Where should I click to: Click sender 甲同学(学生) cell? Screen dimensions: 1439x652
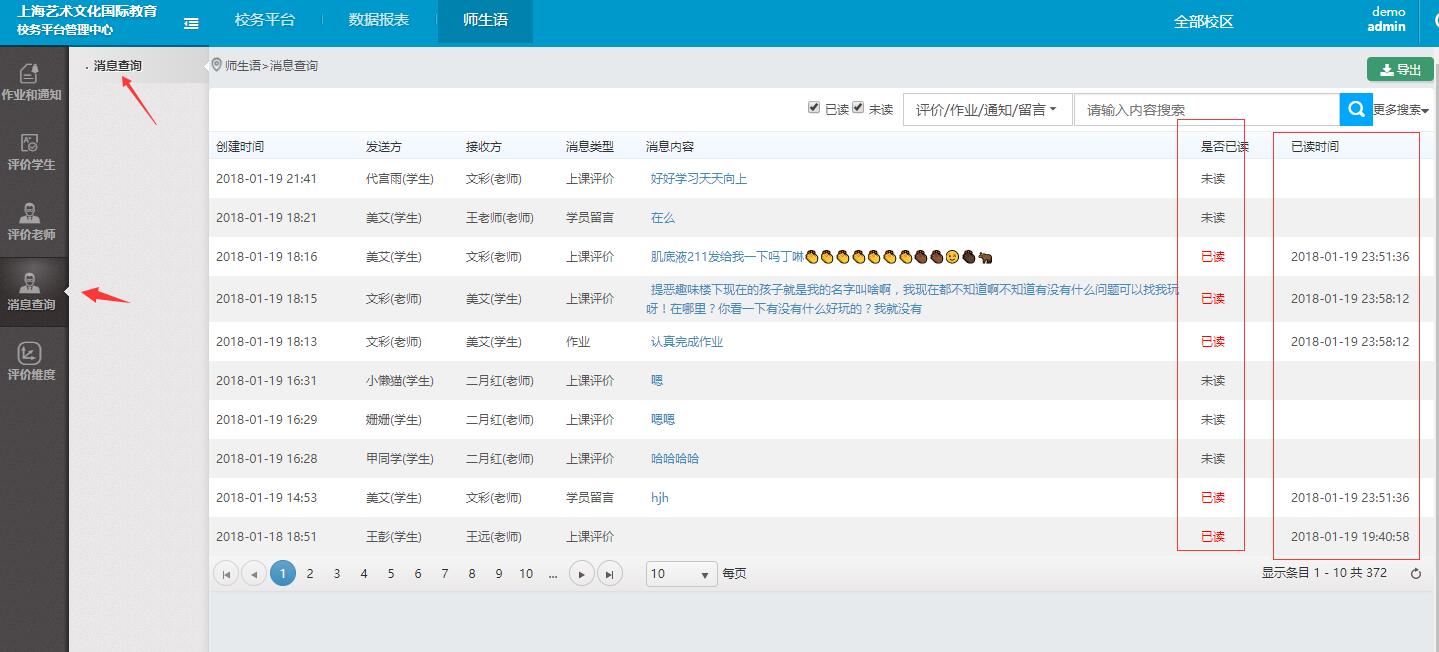coord(400,459)
